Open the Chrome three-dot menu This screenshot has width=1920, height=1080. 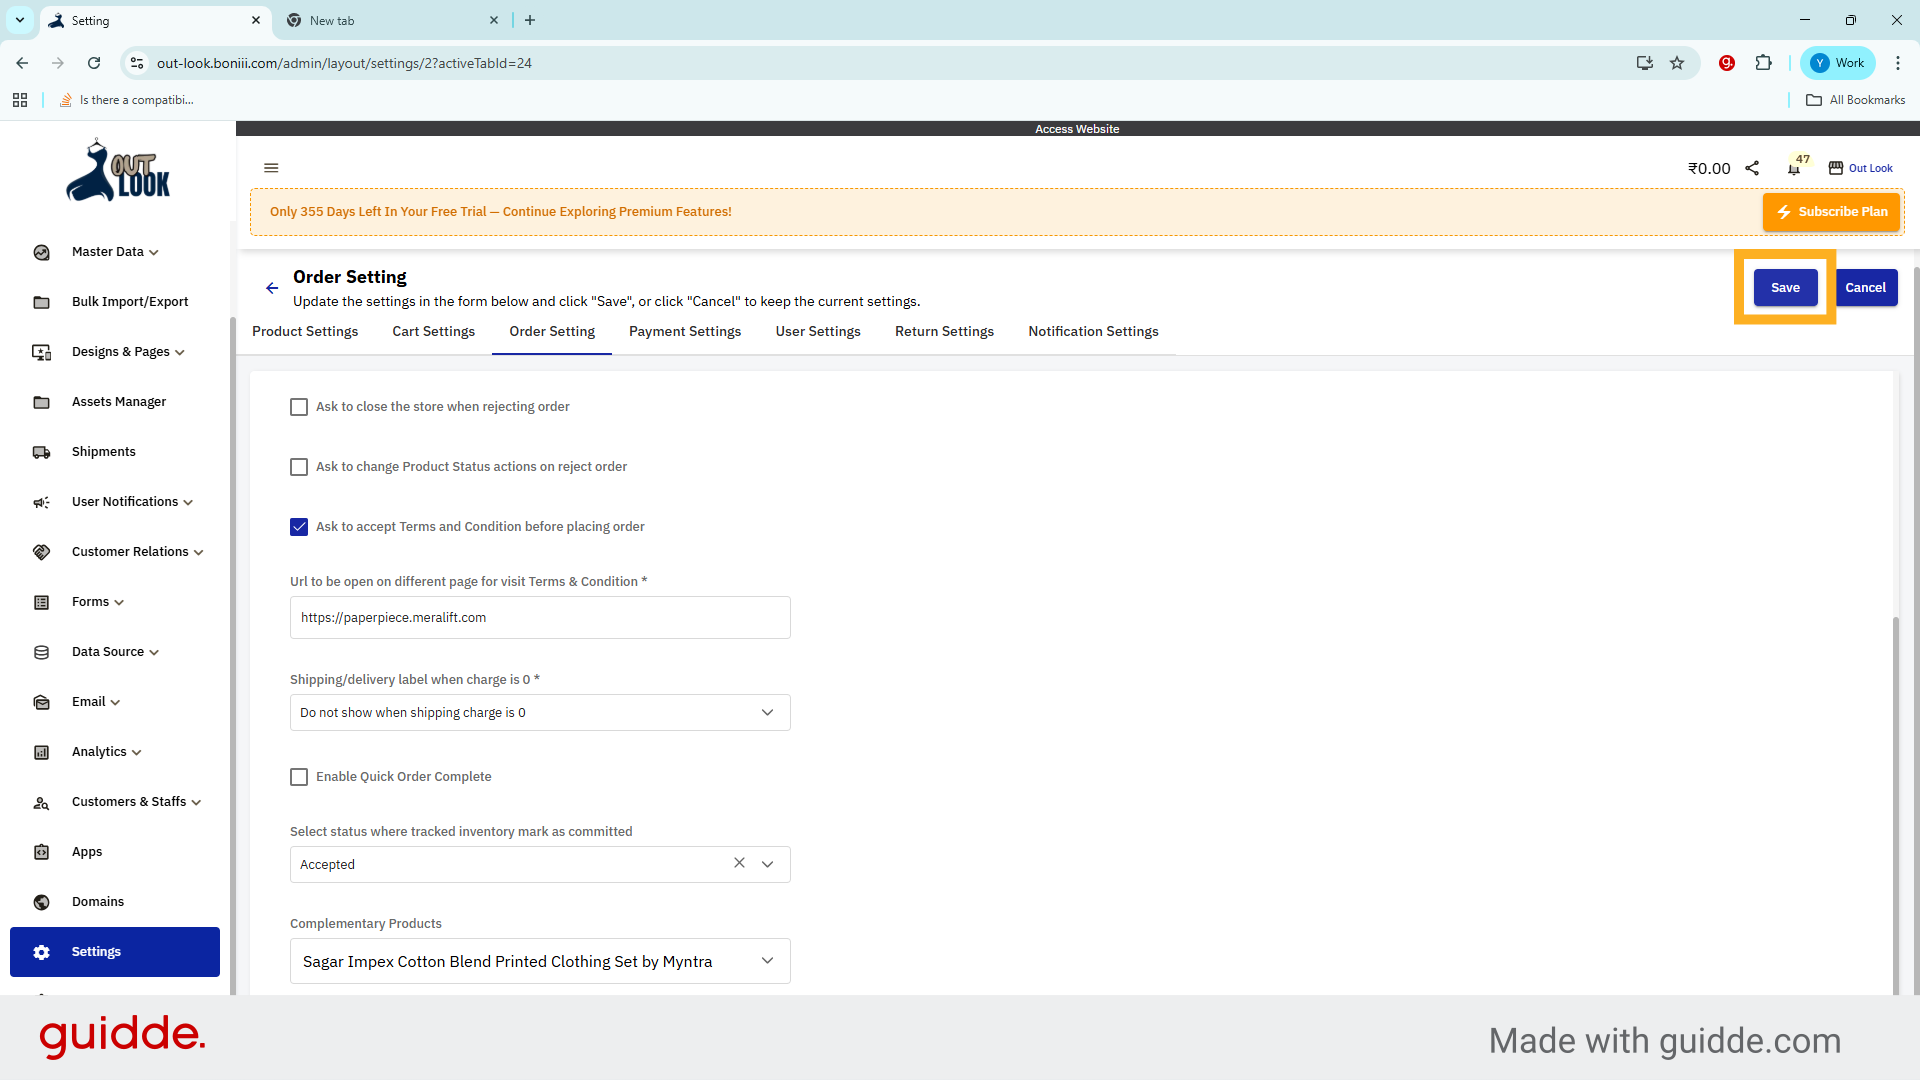pyautogui.click(x=1898, y=63)
